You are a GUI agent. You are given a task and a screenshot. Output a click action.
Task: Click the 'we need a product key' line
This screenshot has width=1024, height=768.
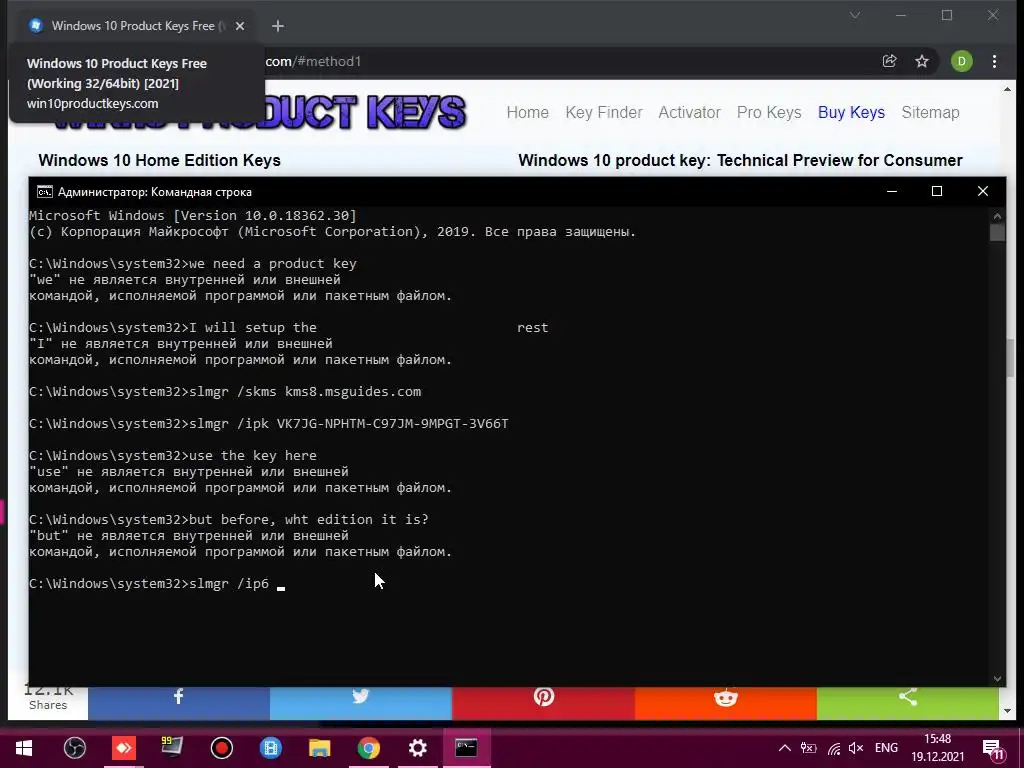[273, 264]
